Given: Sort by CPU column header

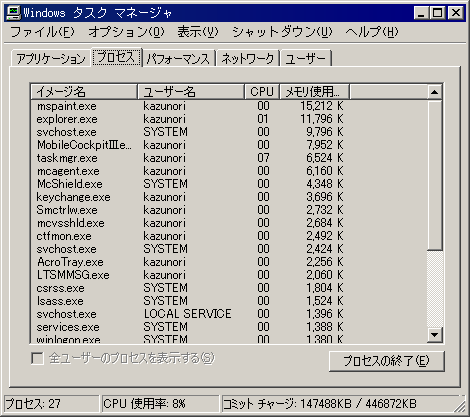Looking at the screenshot, I should point(262,91).
